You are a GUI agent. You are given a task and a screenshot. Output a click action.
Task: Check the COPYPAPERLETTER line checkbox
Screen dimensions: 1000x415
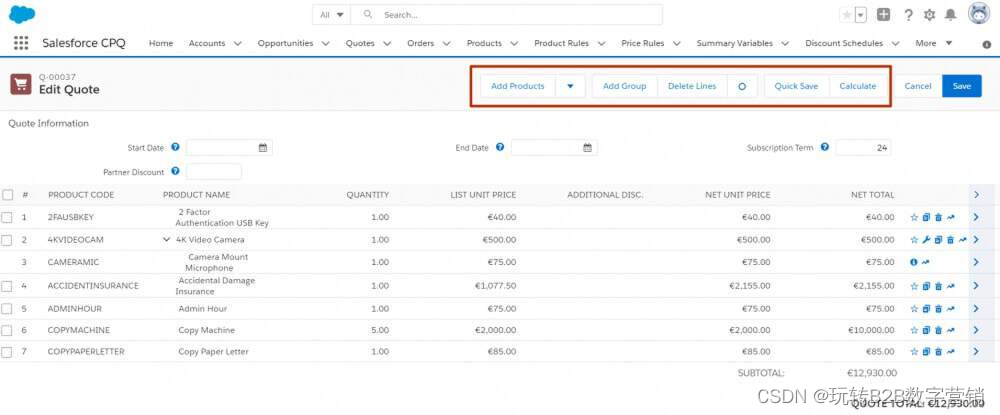(x=6, y=352)
